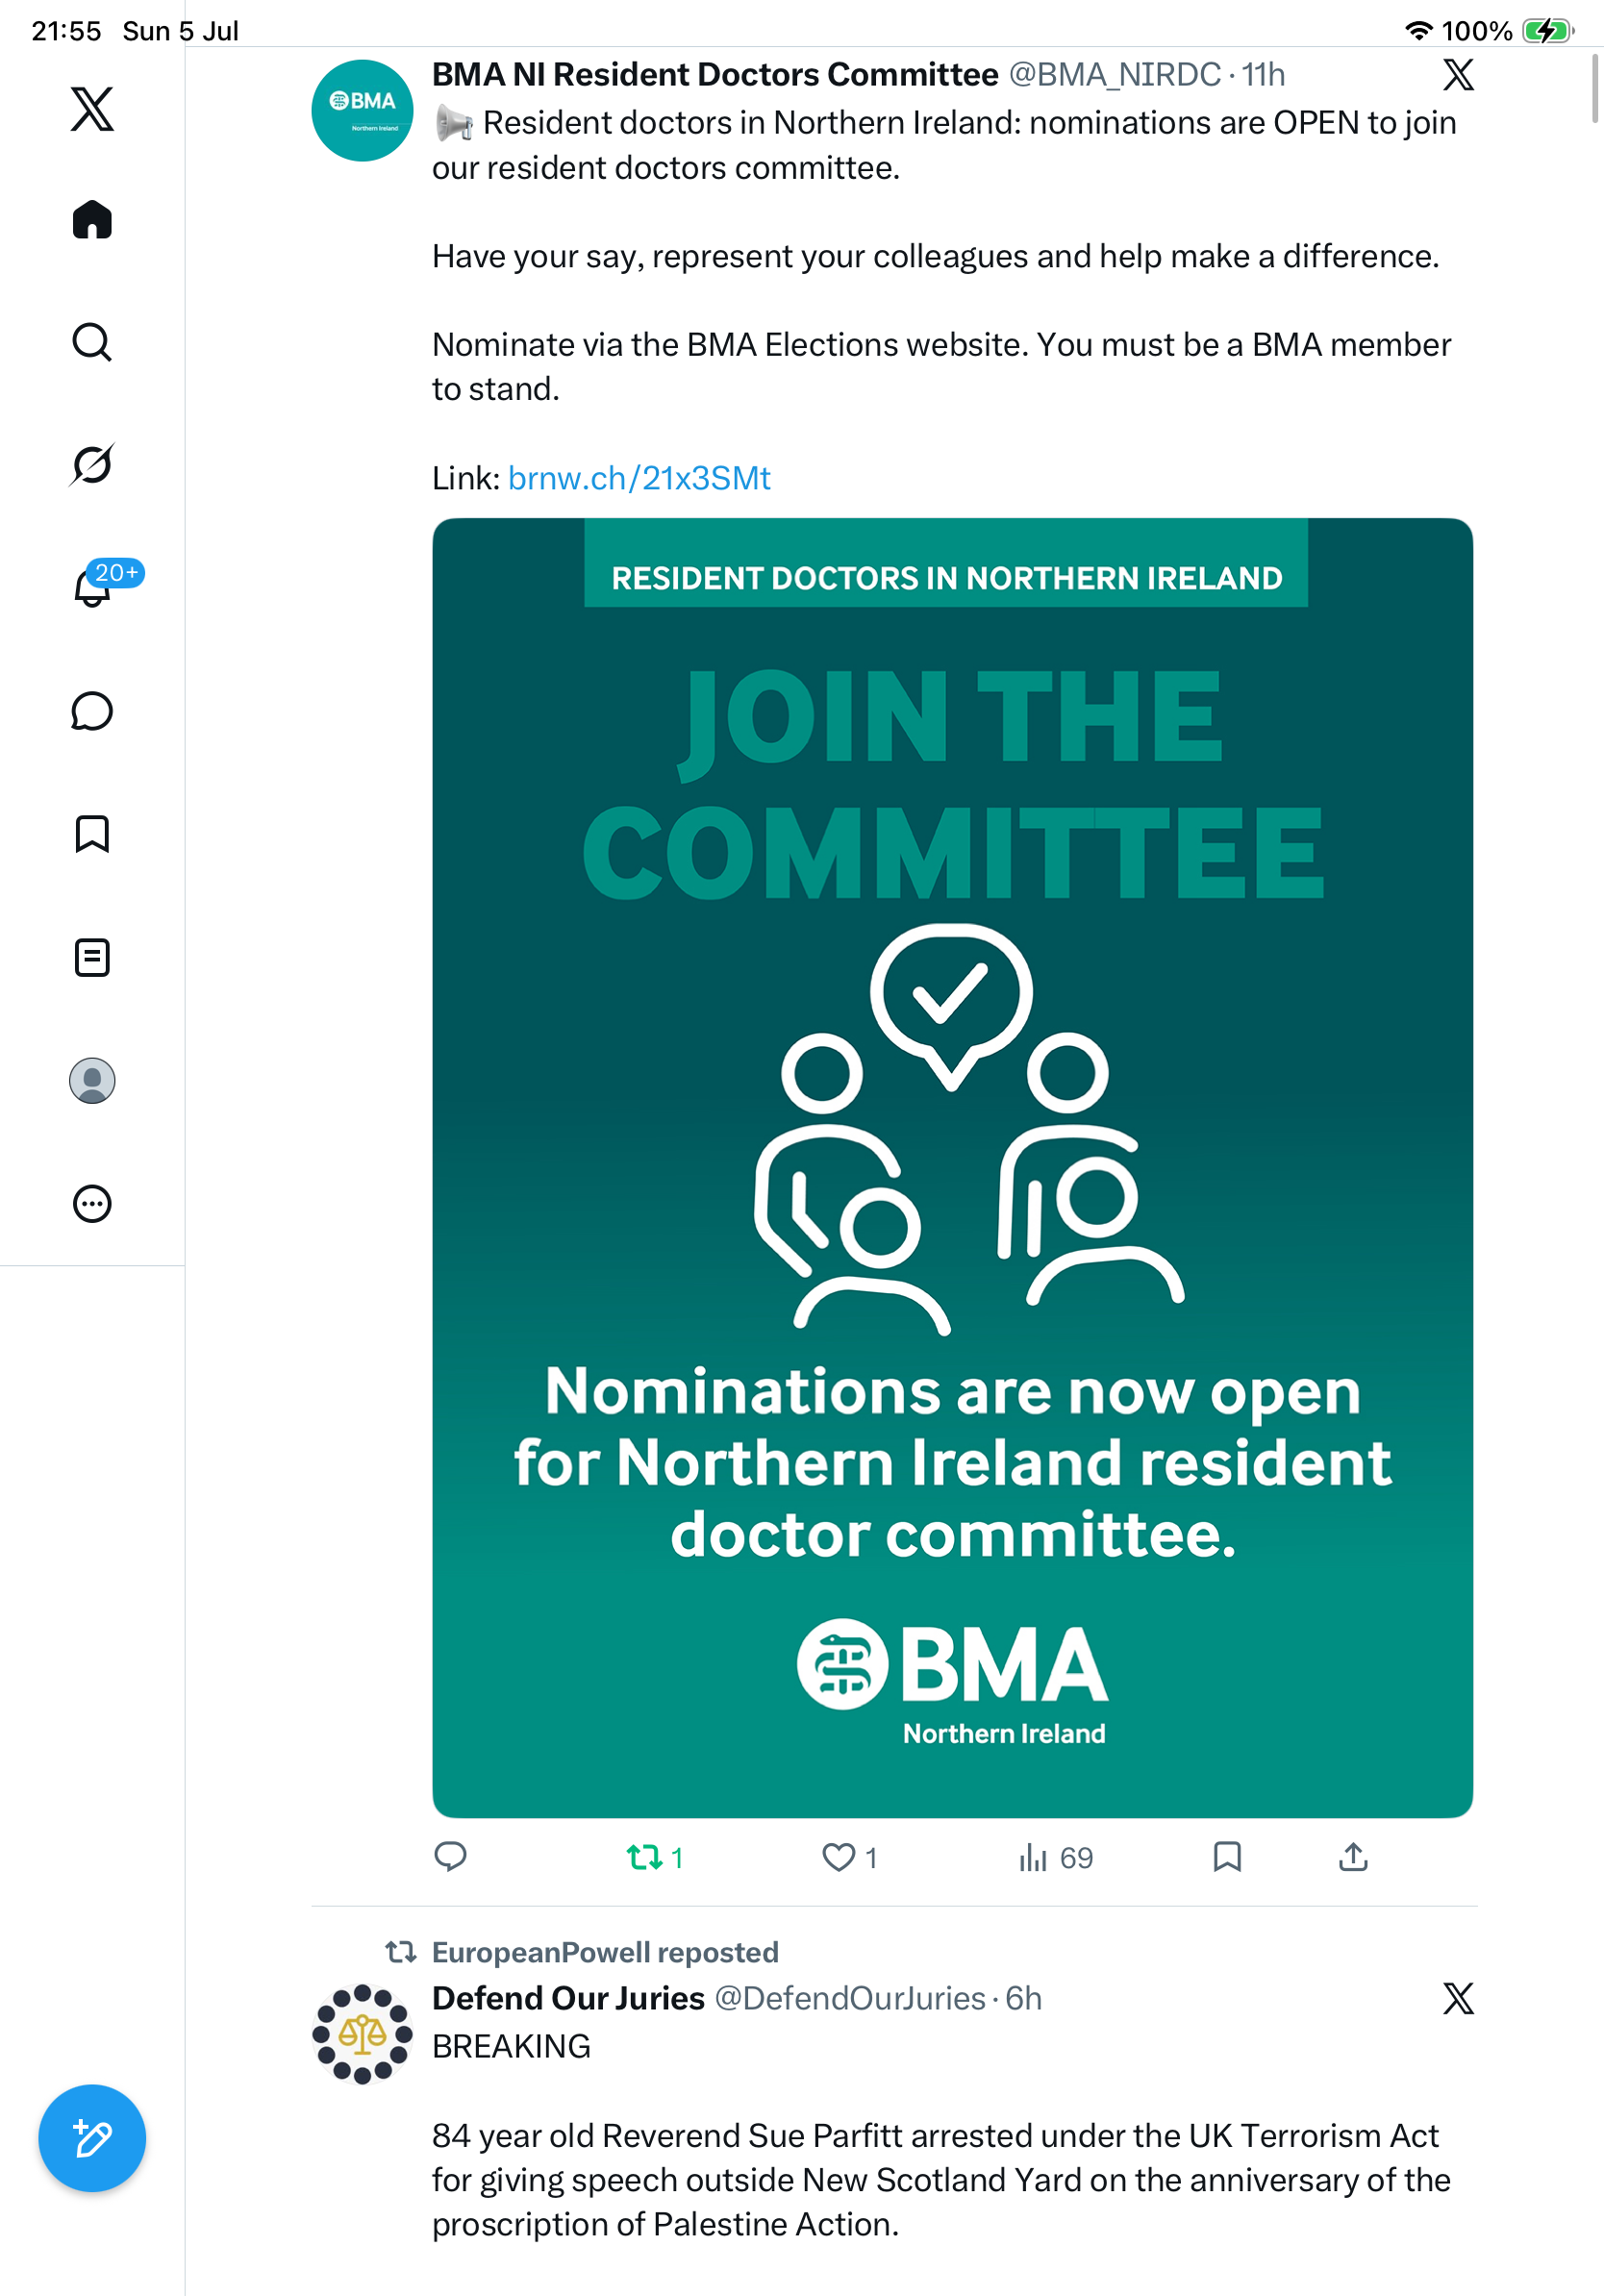The width and height of the screenshot is (1604, 2296).
Task: Open Bookmarks in the sidebar
Action: (92, 834)
